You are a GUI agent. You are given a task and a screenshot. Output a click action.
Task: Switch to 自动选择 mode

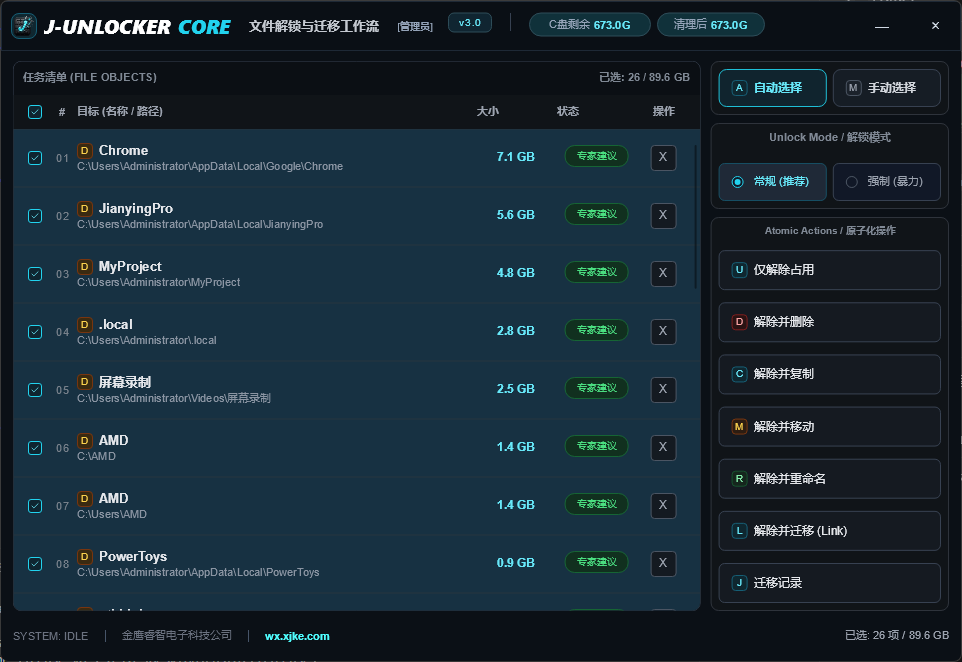(772, 88)
